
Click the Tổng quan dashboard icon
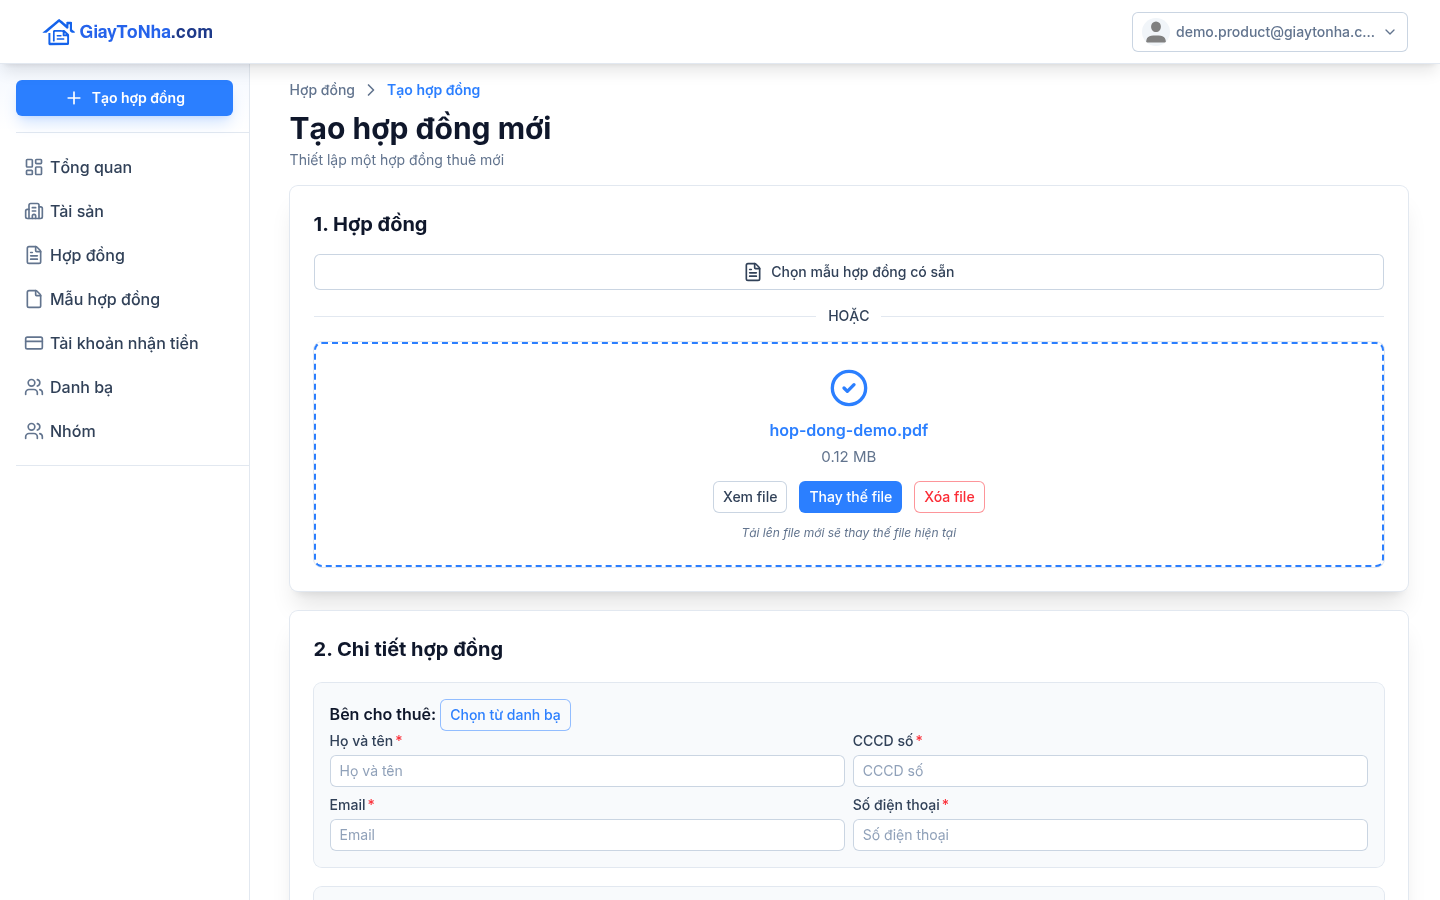tap(34, 167)
